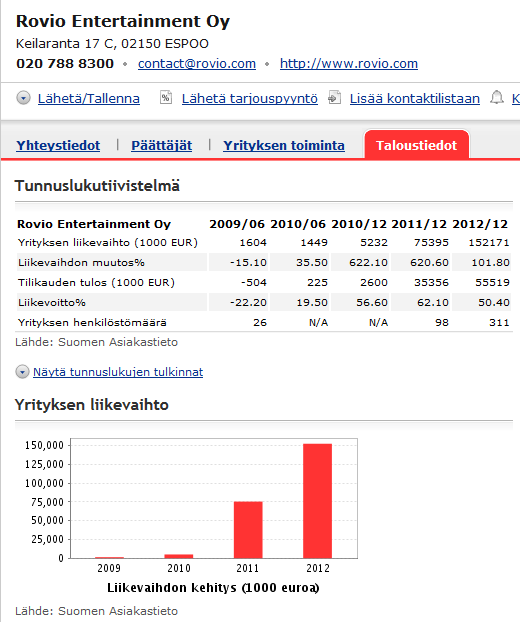The width and height of the screenshot is (520, 622).
Task: Select the Taloustiedot tab
Action: 416,145
